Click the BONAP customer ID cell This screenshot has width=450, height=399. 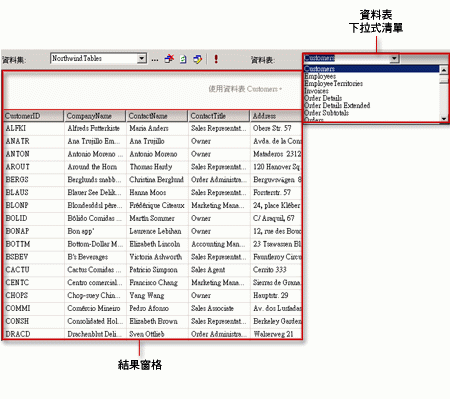click(34, 231)
